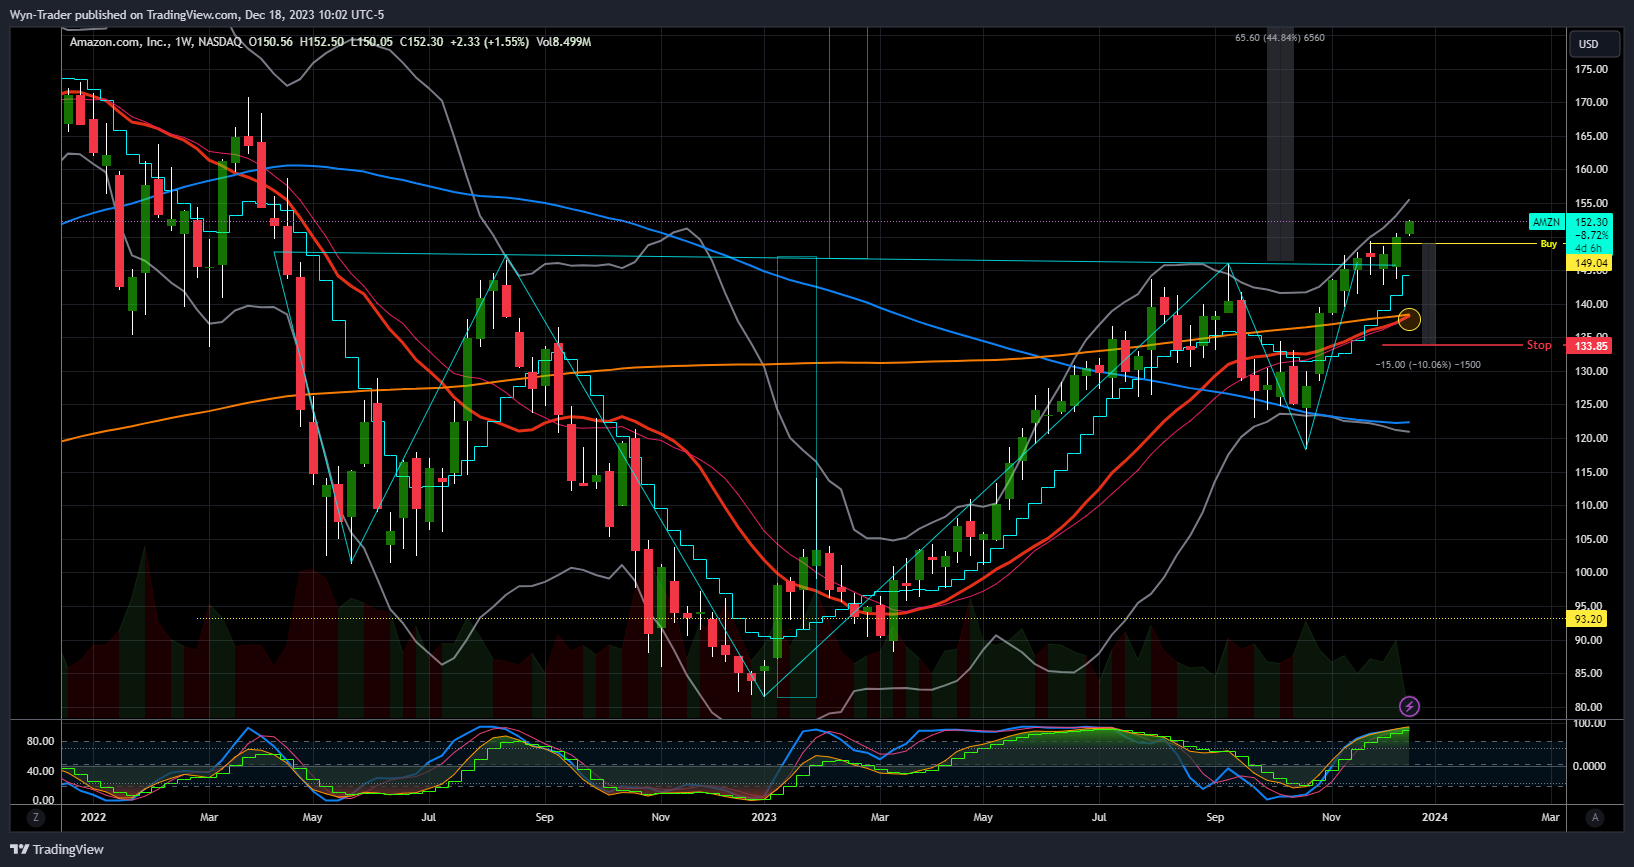Click the 90.00 price axis label
Screen dimensions: 1634x867
tap(1588, 640)
